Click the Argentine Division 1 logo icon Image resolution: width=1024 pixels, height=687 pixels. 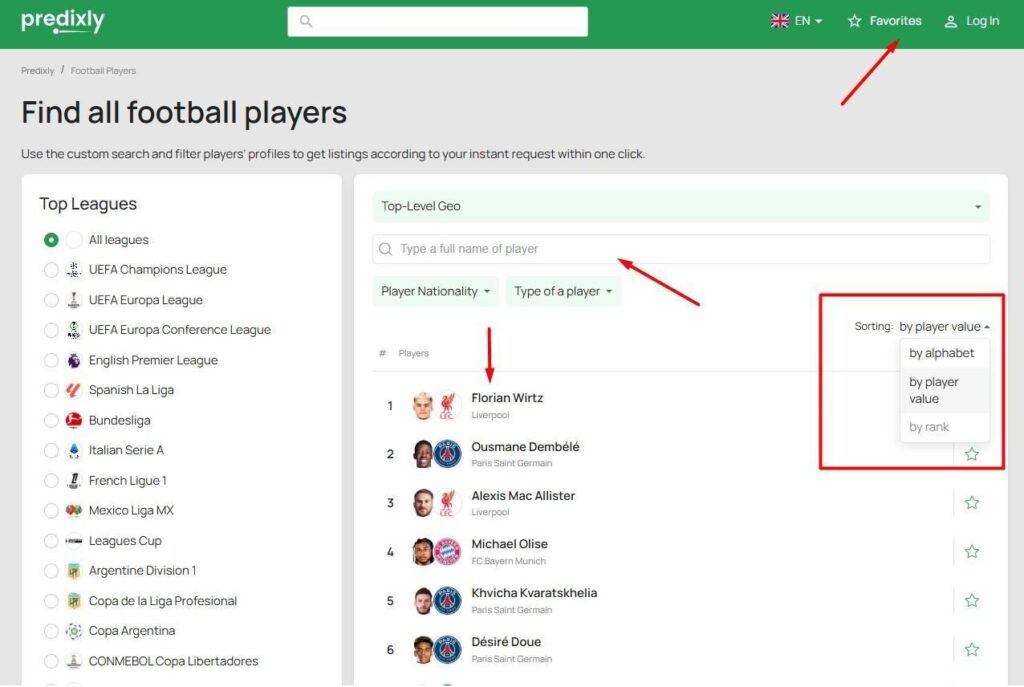coord(74,571)
